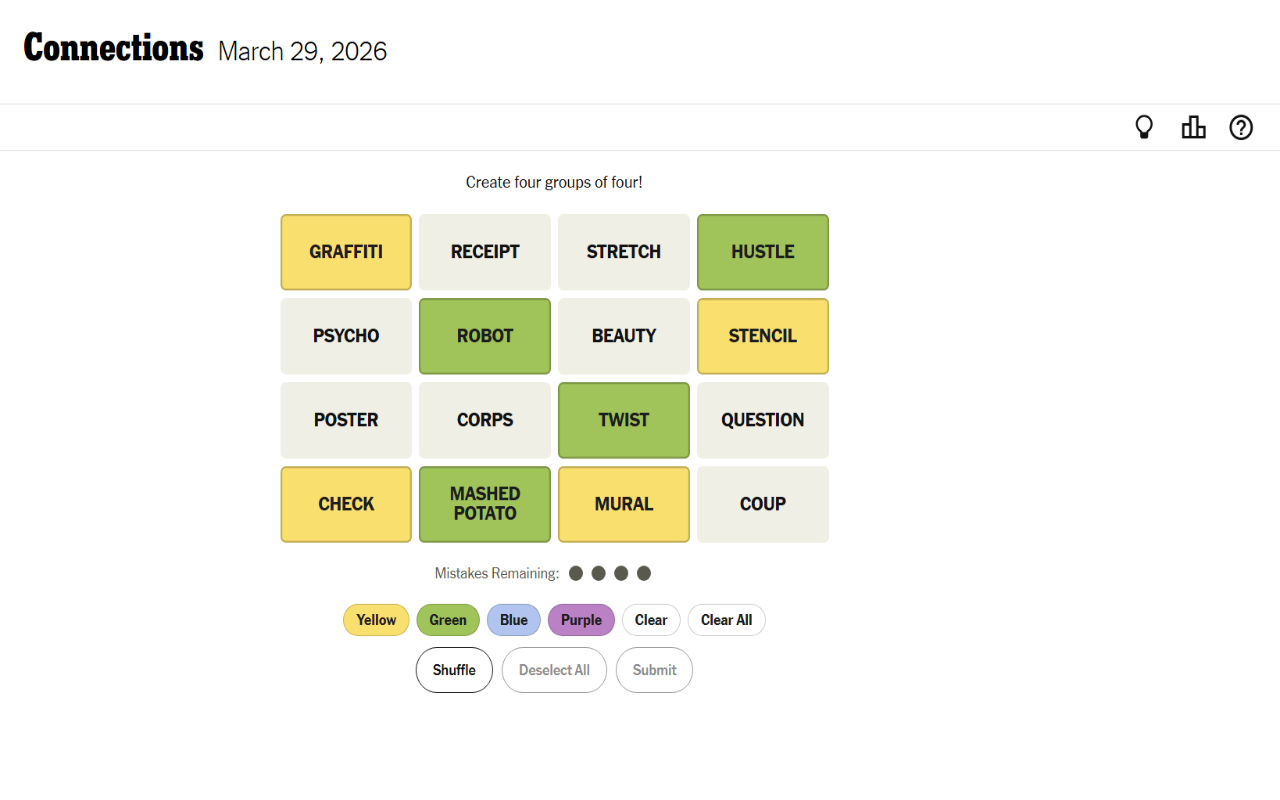Select the MASHED POTATO tile

point(484,504)
